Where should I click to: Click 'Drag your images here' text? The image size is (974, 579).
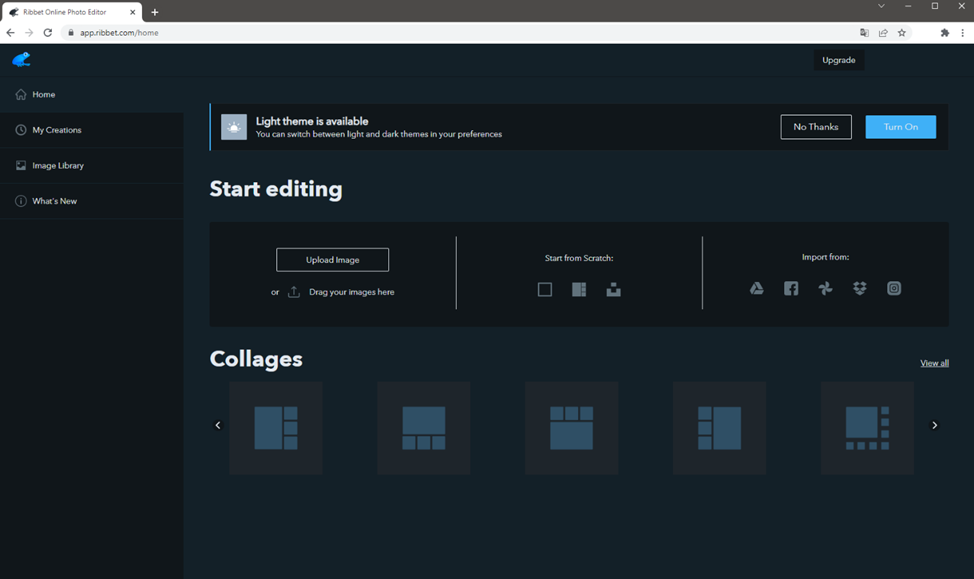[352, 292]
